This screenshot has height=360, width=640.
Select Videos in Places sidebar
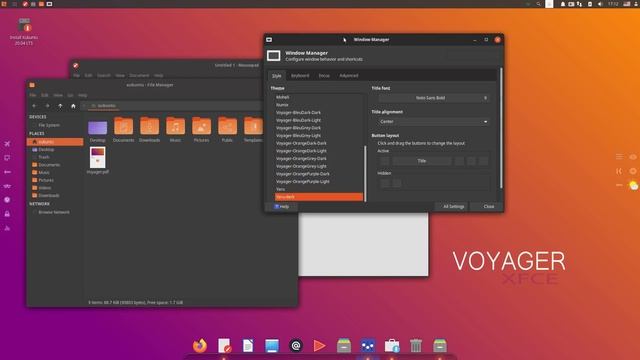tap(55, 188)
